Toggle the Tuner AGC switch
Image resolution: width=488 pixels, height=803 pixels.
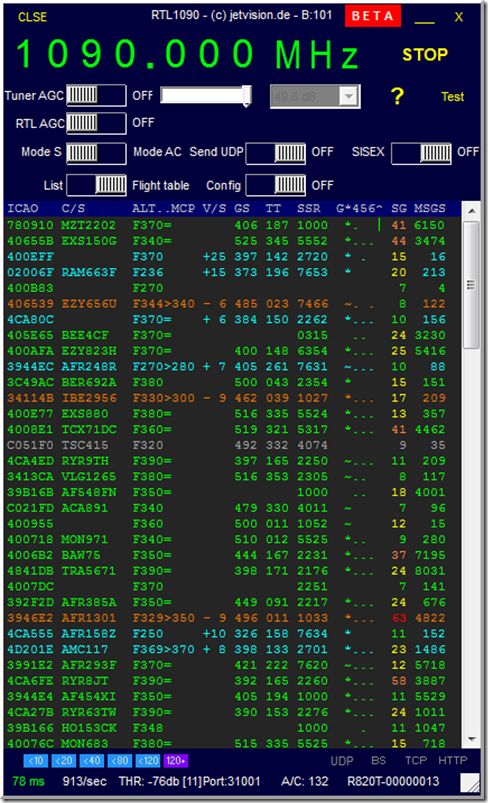(96, 95)
